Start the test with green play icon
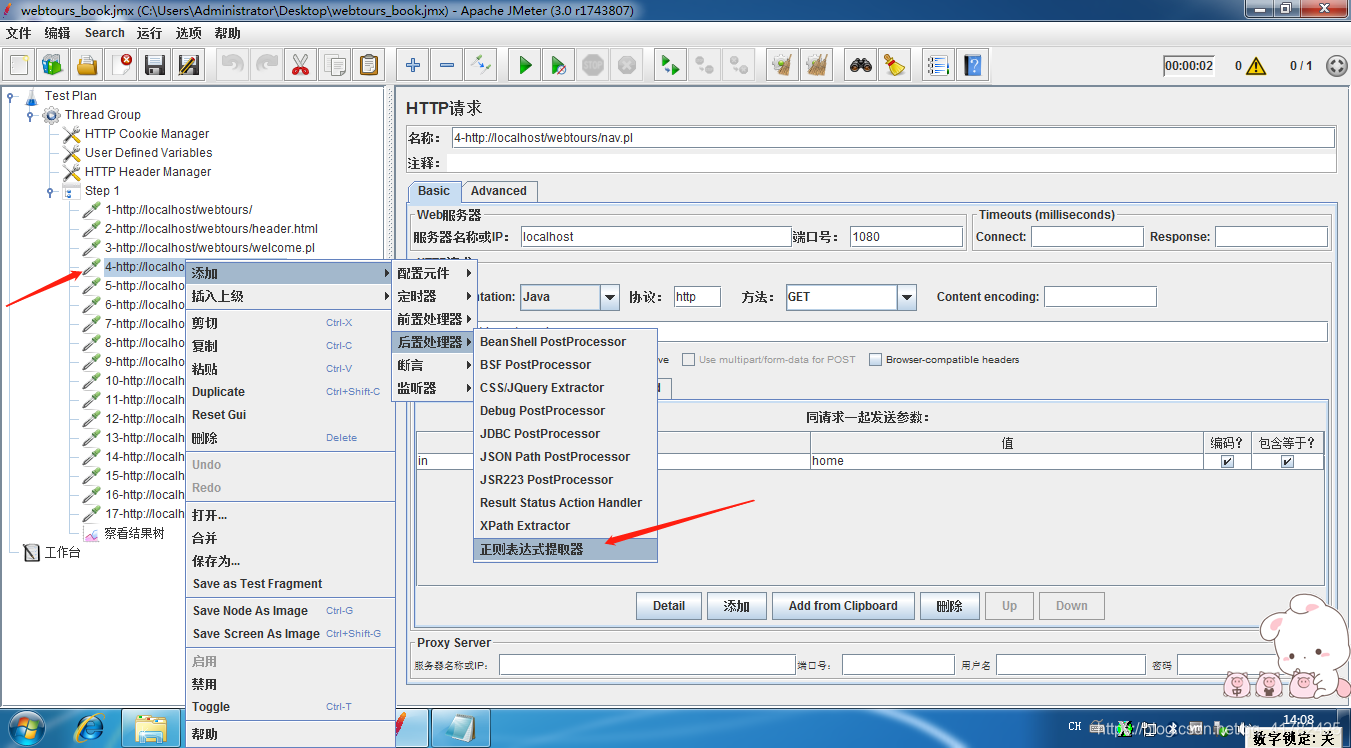The image size is (1351, 748). pyautogui.click(x=524, y=66)
